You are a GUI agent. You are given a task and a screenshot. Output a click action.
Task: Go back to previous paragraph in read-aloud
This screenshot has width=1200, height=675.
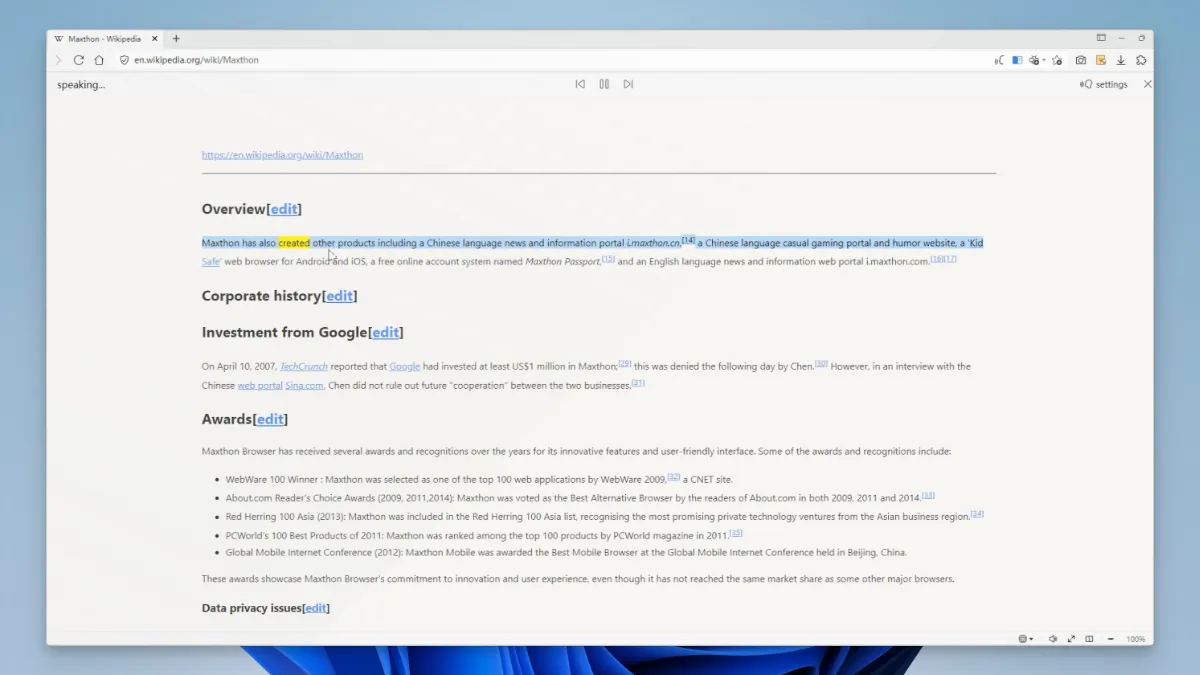[580, 84]
